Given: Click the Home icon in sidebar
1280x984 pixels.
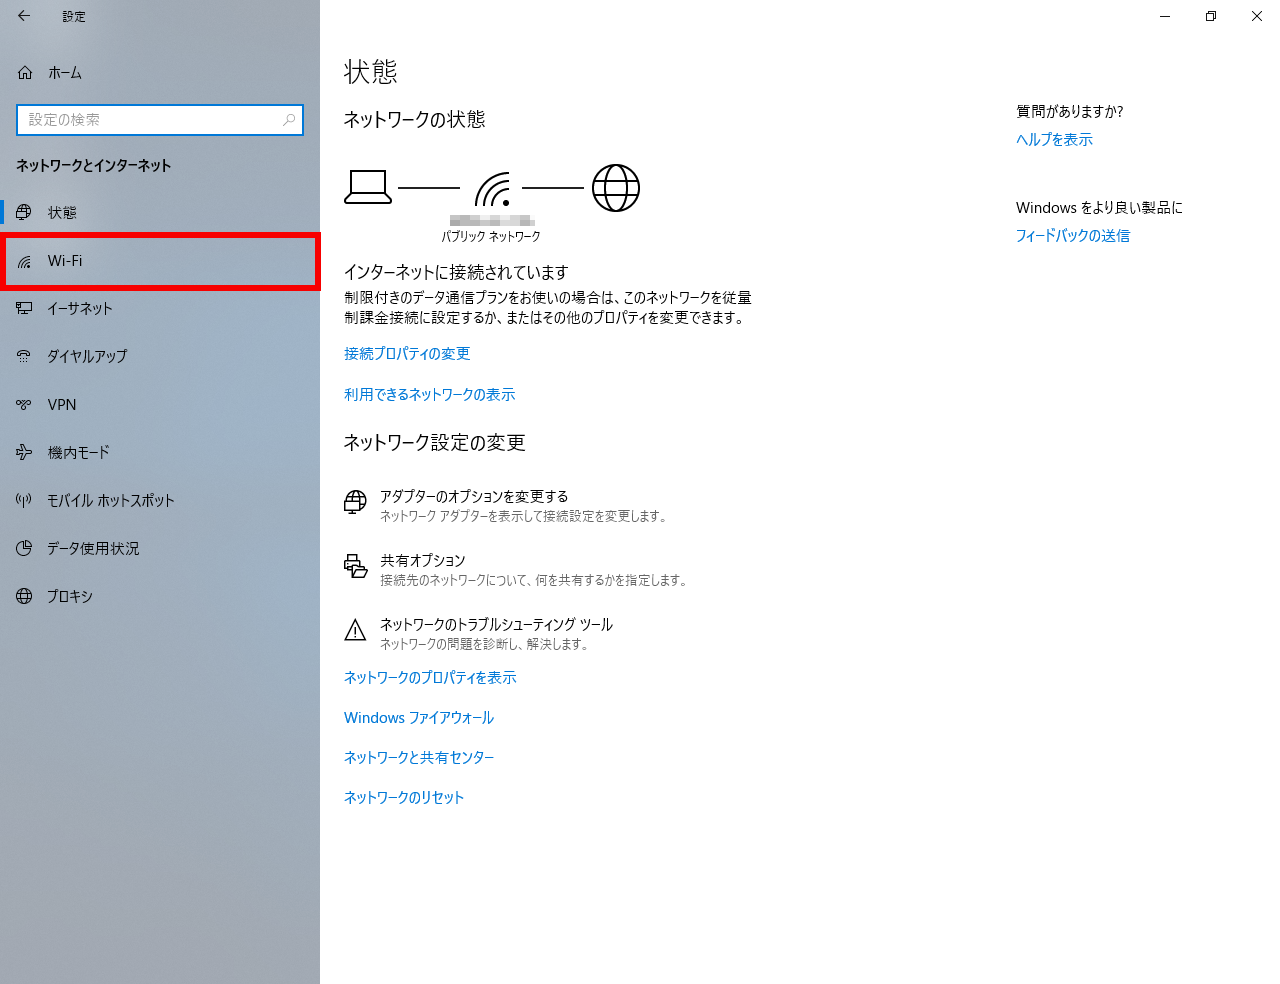Looking at the screenshot, I should point(25,73).
